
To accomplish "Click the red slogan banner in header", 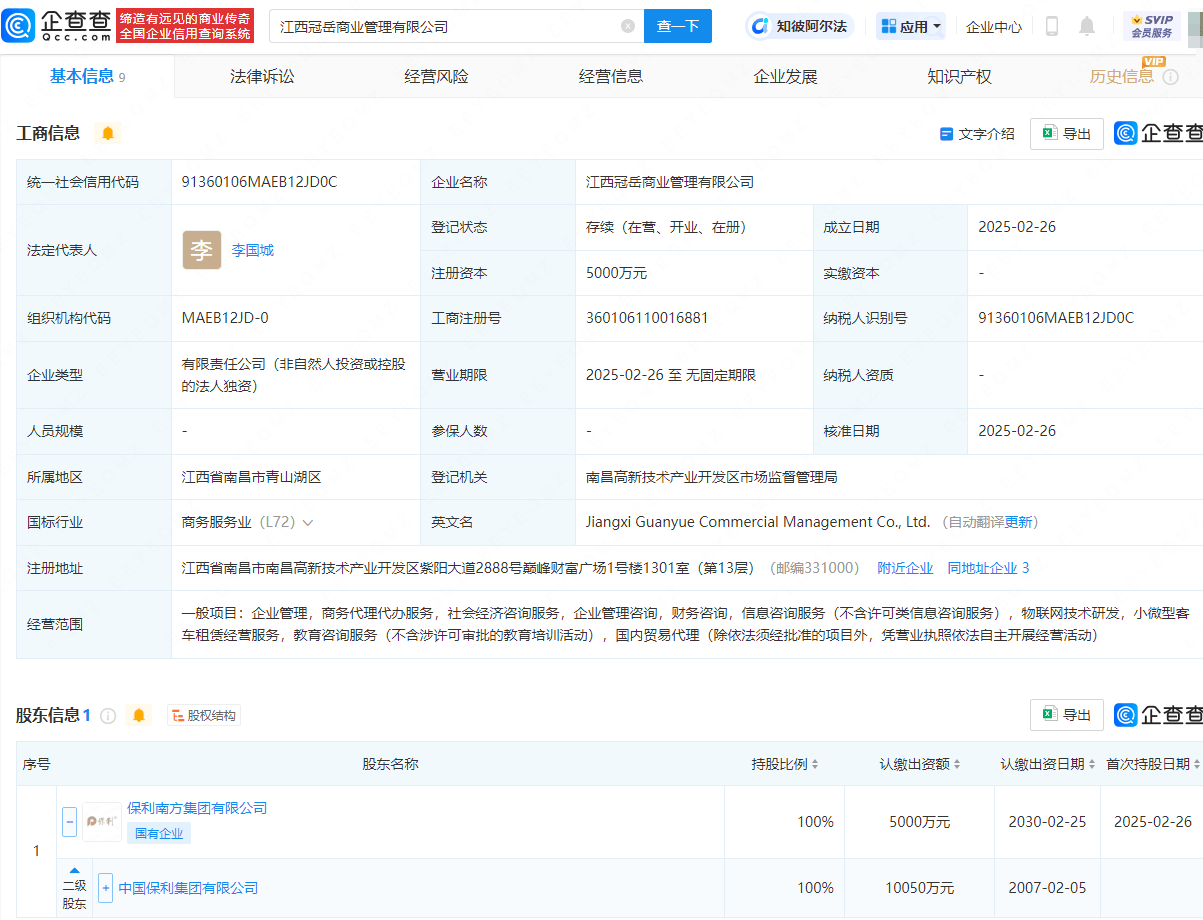I will coord(185,26).
